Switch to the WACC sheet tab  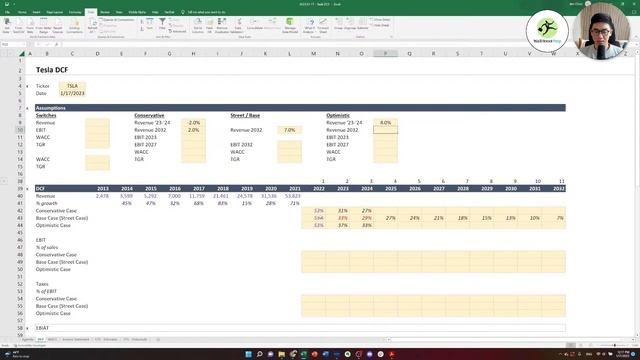52,340
